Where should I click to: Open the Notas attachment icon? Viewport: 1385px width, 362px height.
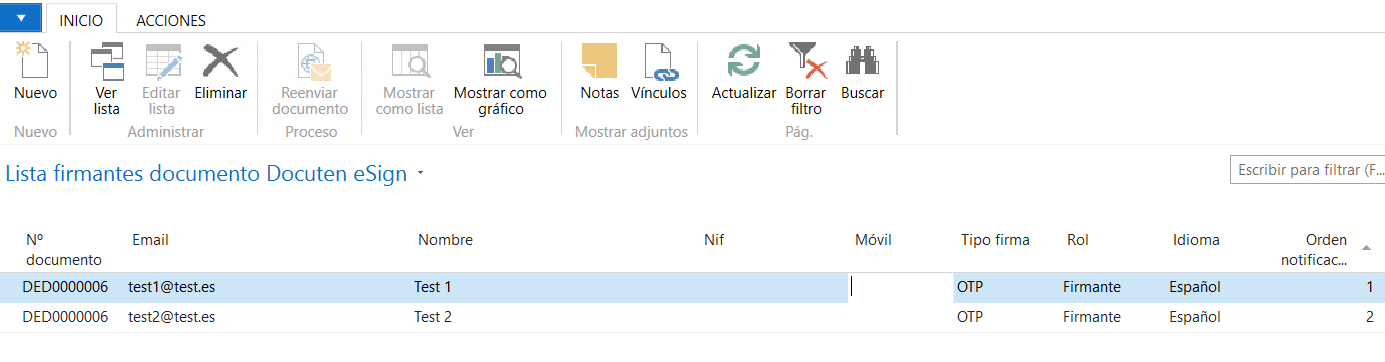tap(599, 62)
